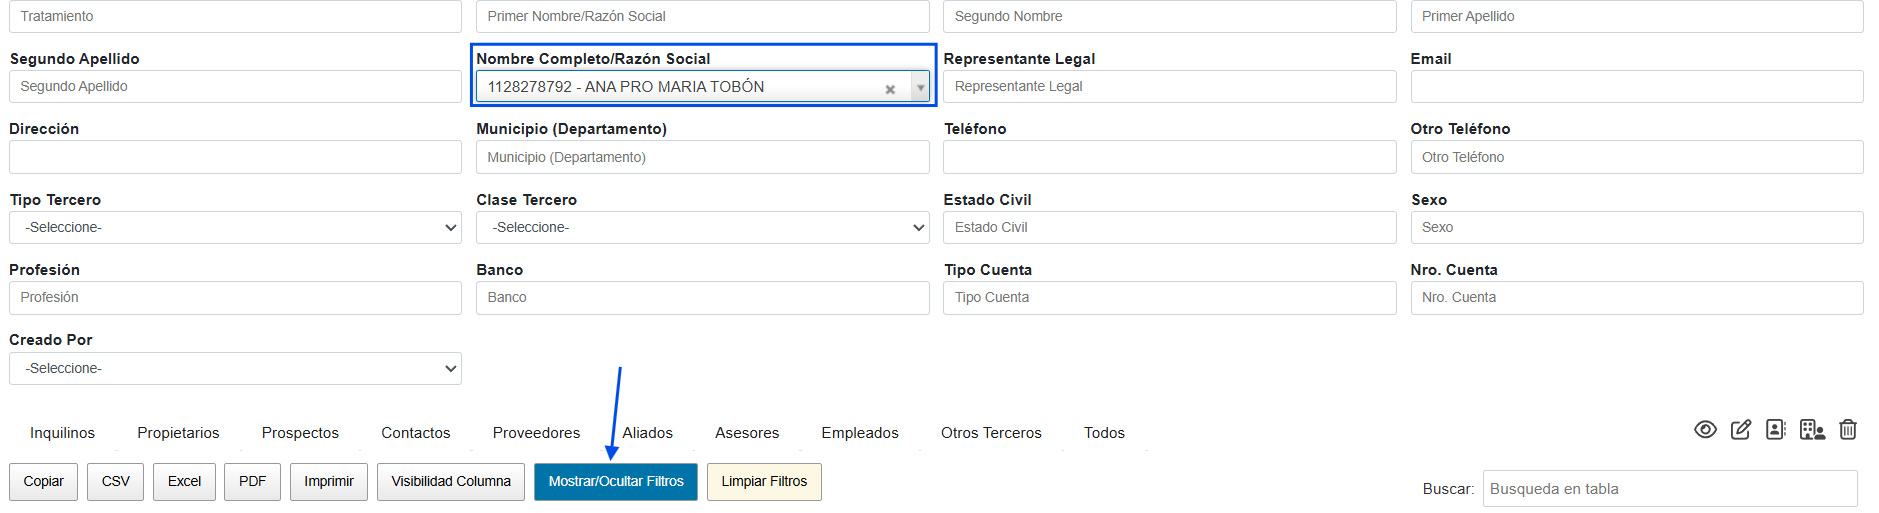This screenshot has height=513, width=1879.
Task: Click the Busqueda en tabla search field
Action: click(1669, 489)
